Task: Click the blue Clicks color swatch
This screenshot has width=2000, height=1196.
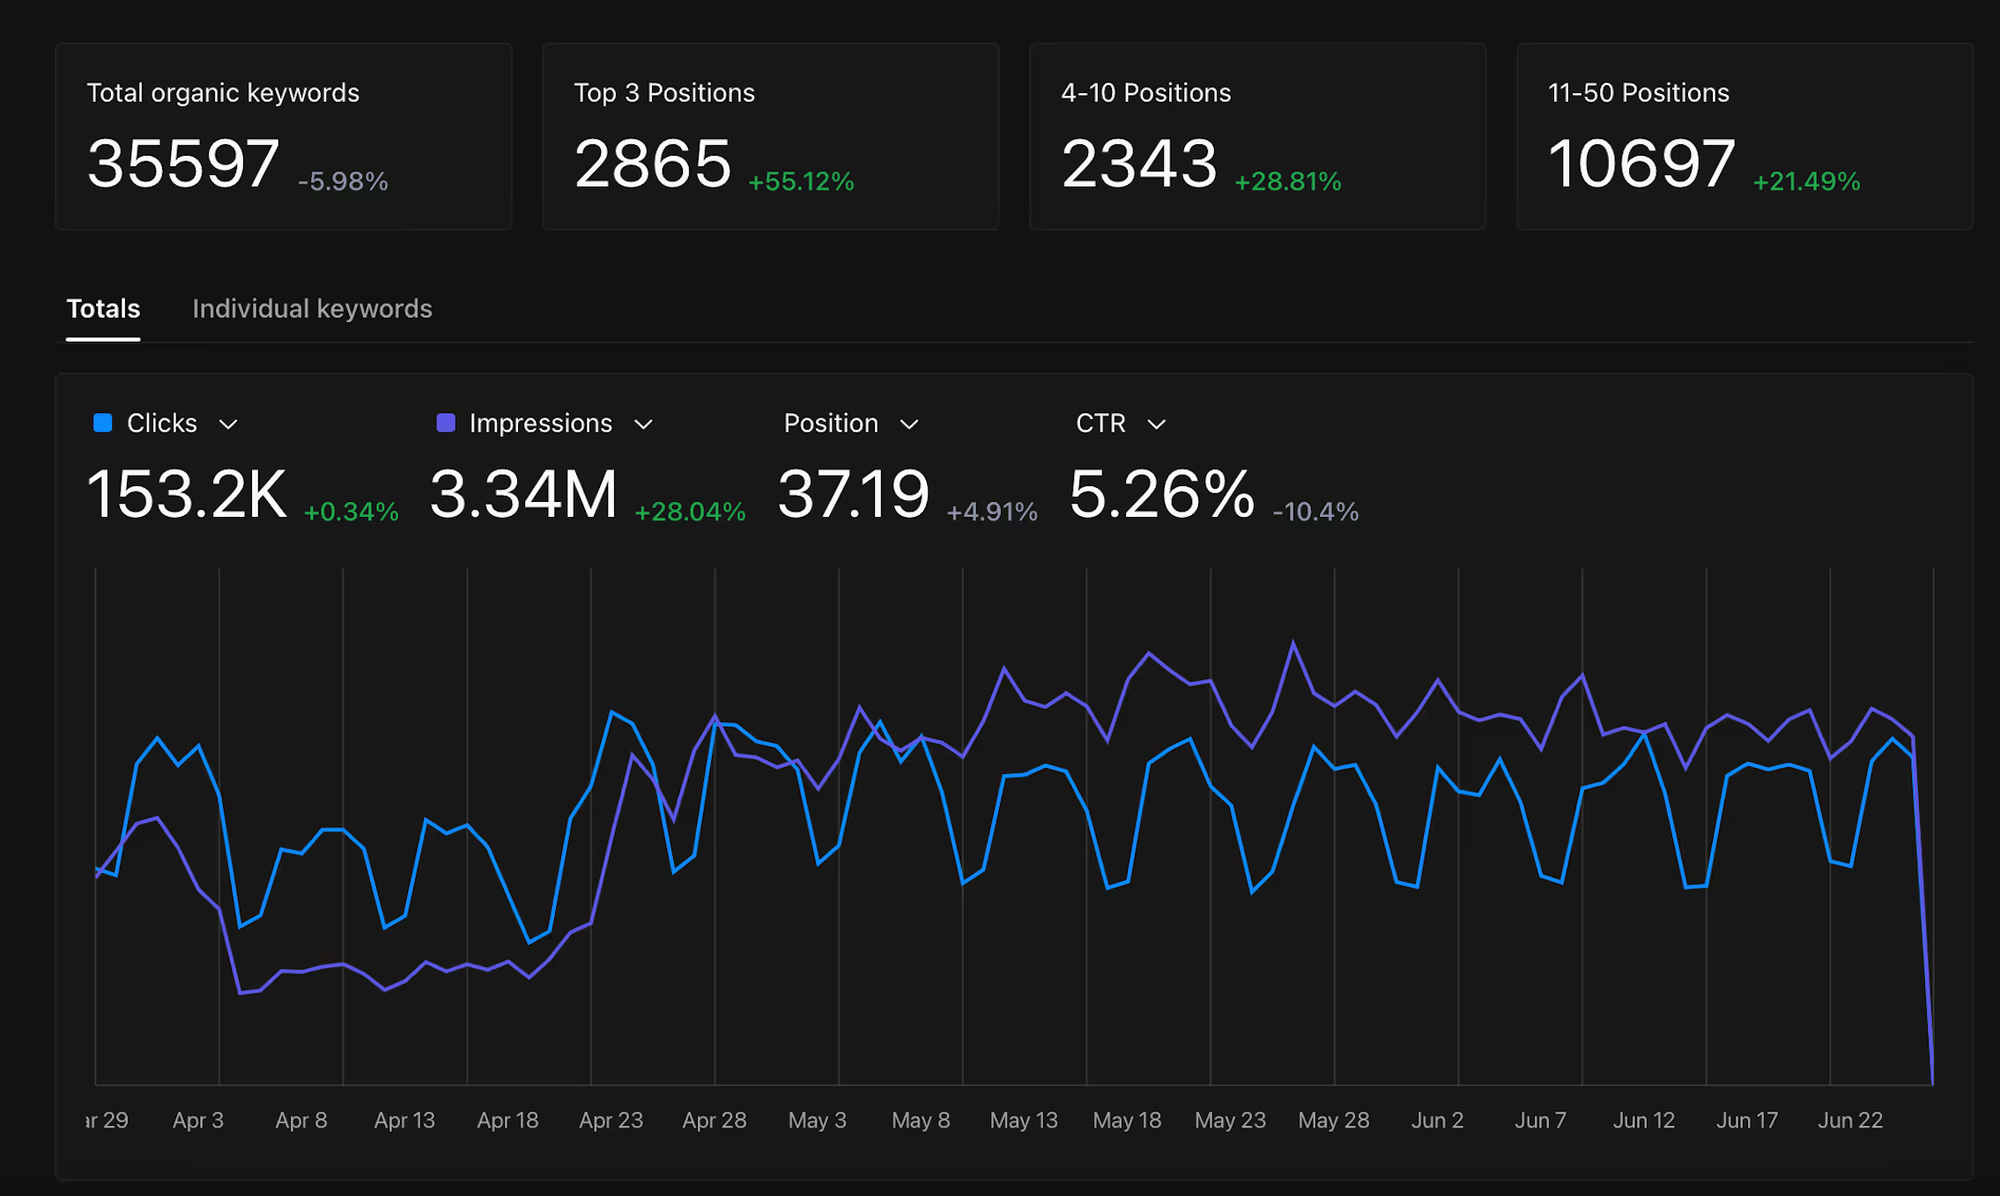Action: point(101,423)
